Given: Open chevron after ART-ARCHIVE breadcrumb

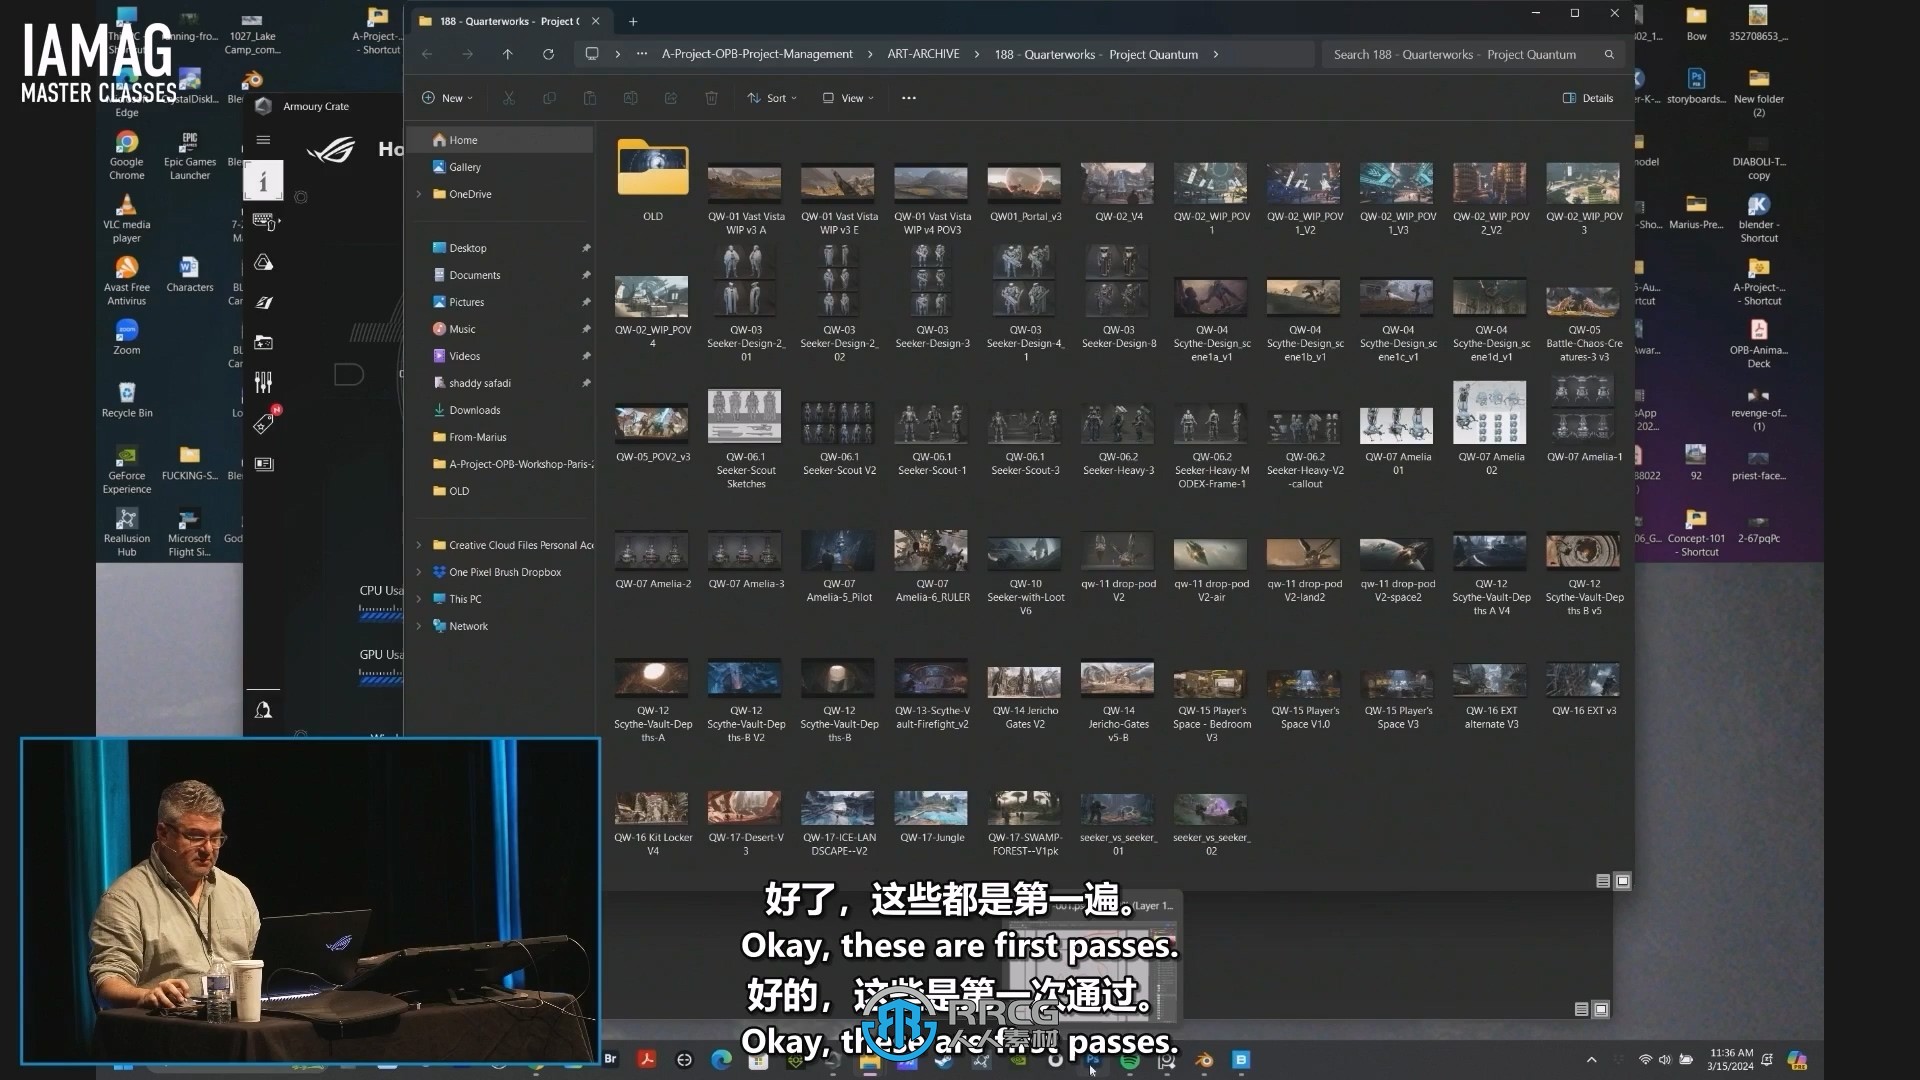Looking at the screenshot, I should pos(977,54).
